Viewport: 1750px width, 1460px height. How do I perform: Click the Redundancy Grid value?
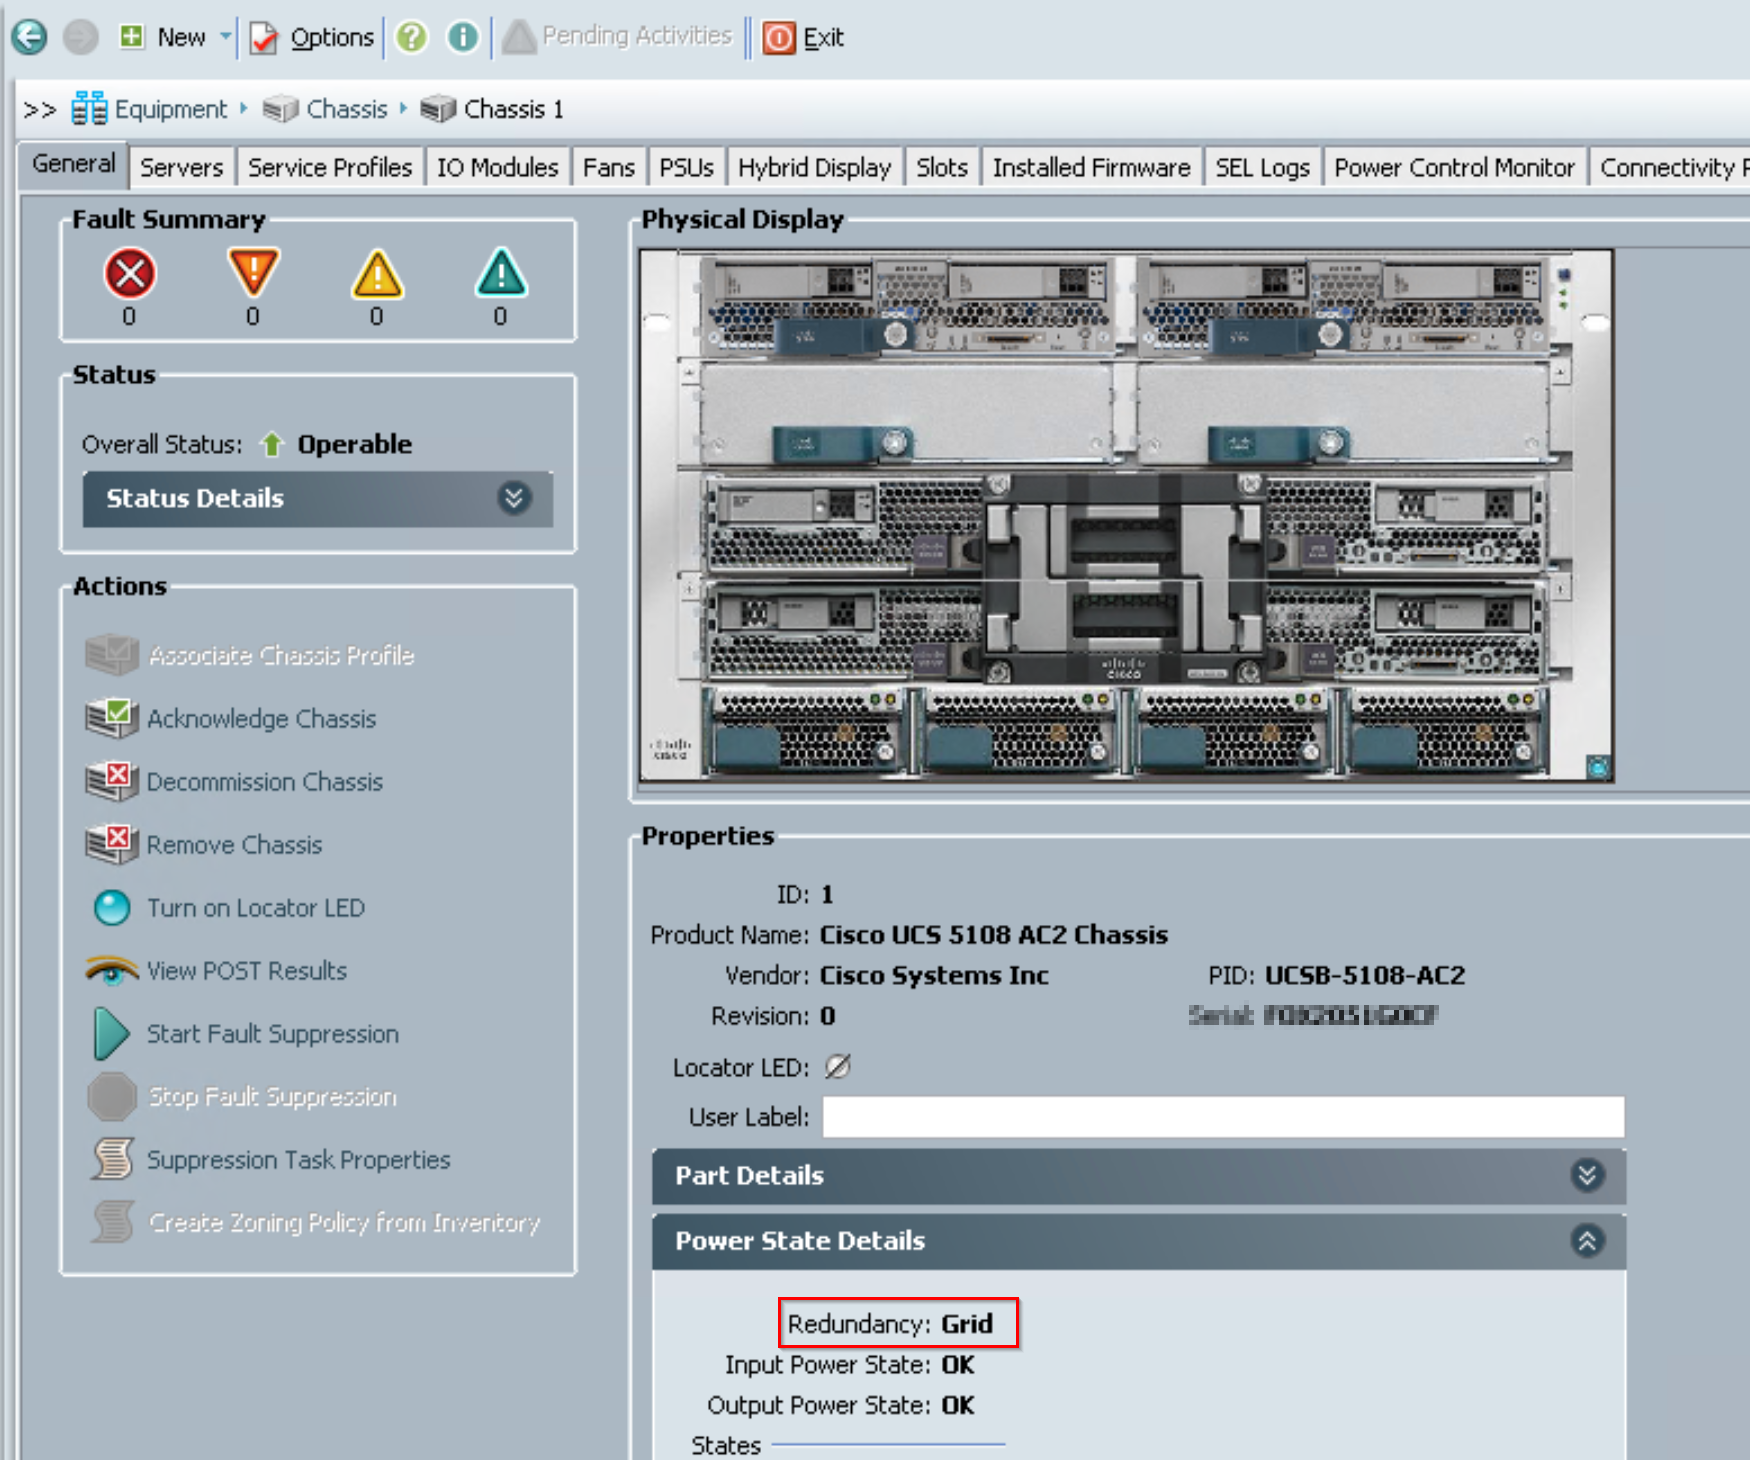pos(967,1324)
